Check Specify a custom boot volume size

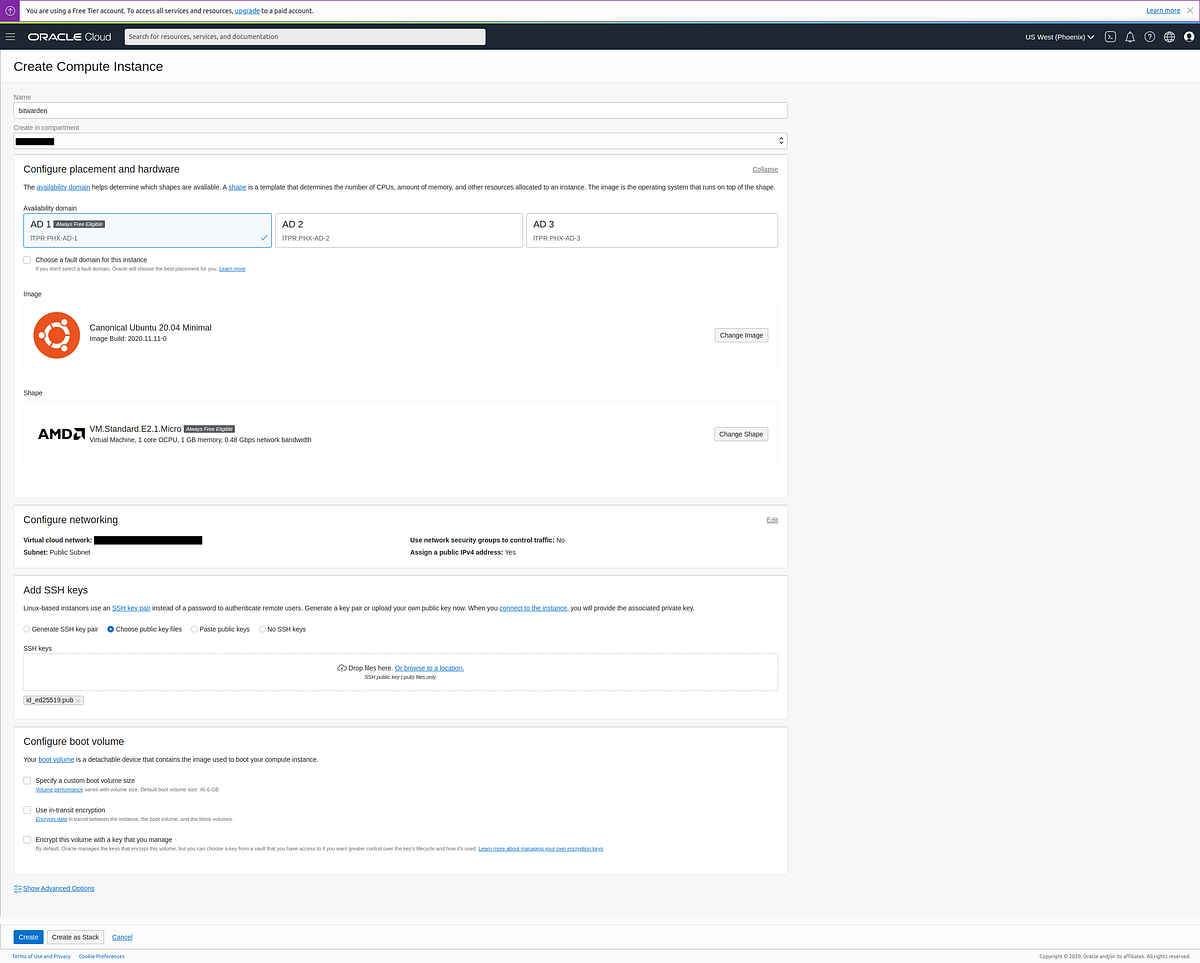[27, 780]
